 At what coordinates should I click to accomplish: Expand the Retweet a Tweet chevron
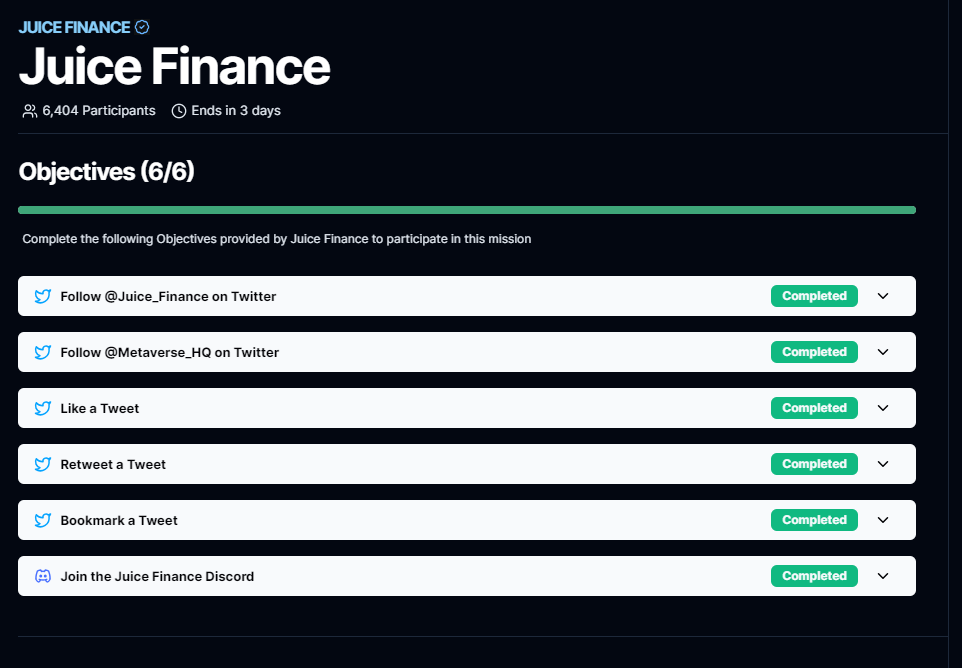coord(883,464)
